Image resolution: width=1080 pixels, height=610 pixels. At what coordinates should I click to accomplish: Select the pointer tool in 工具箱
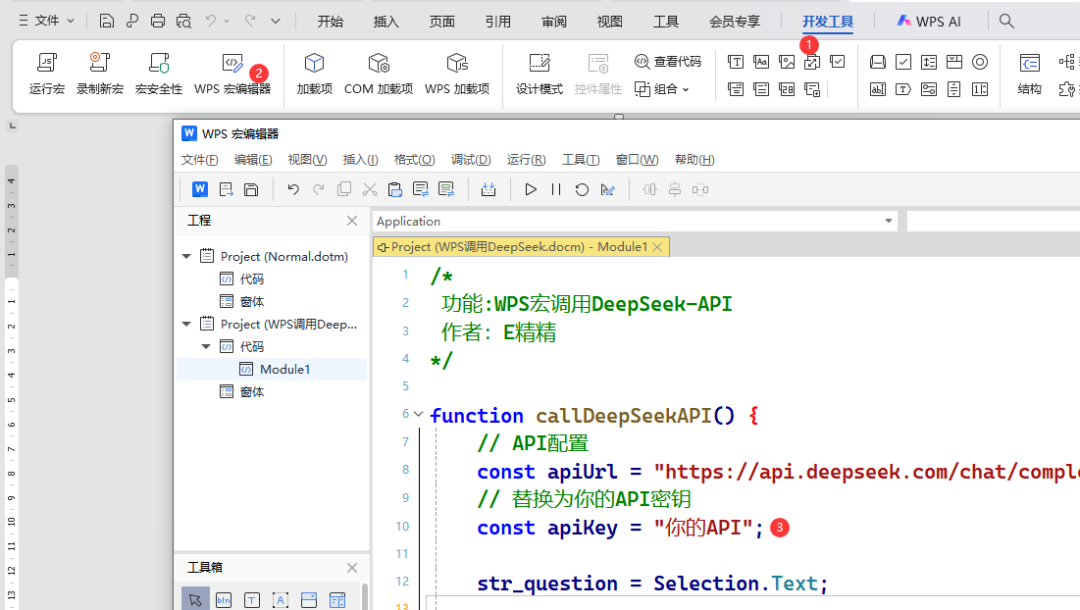[195, 600]
